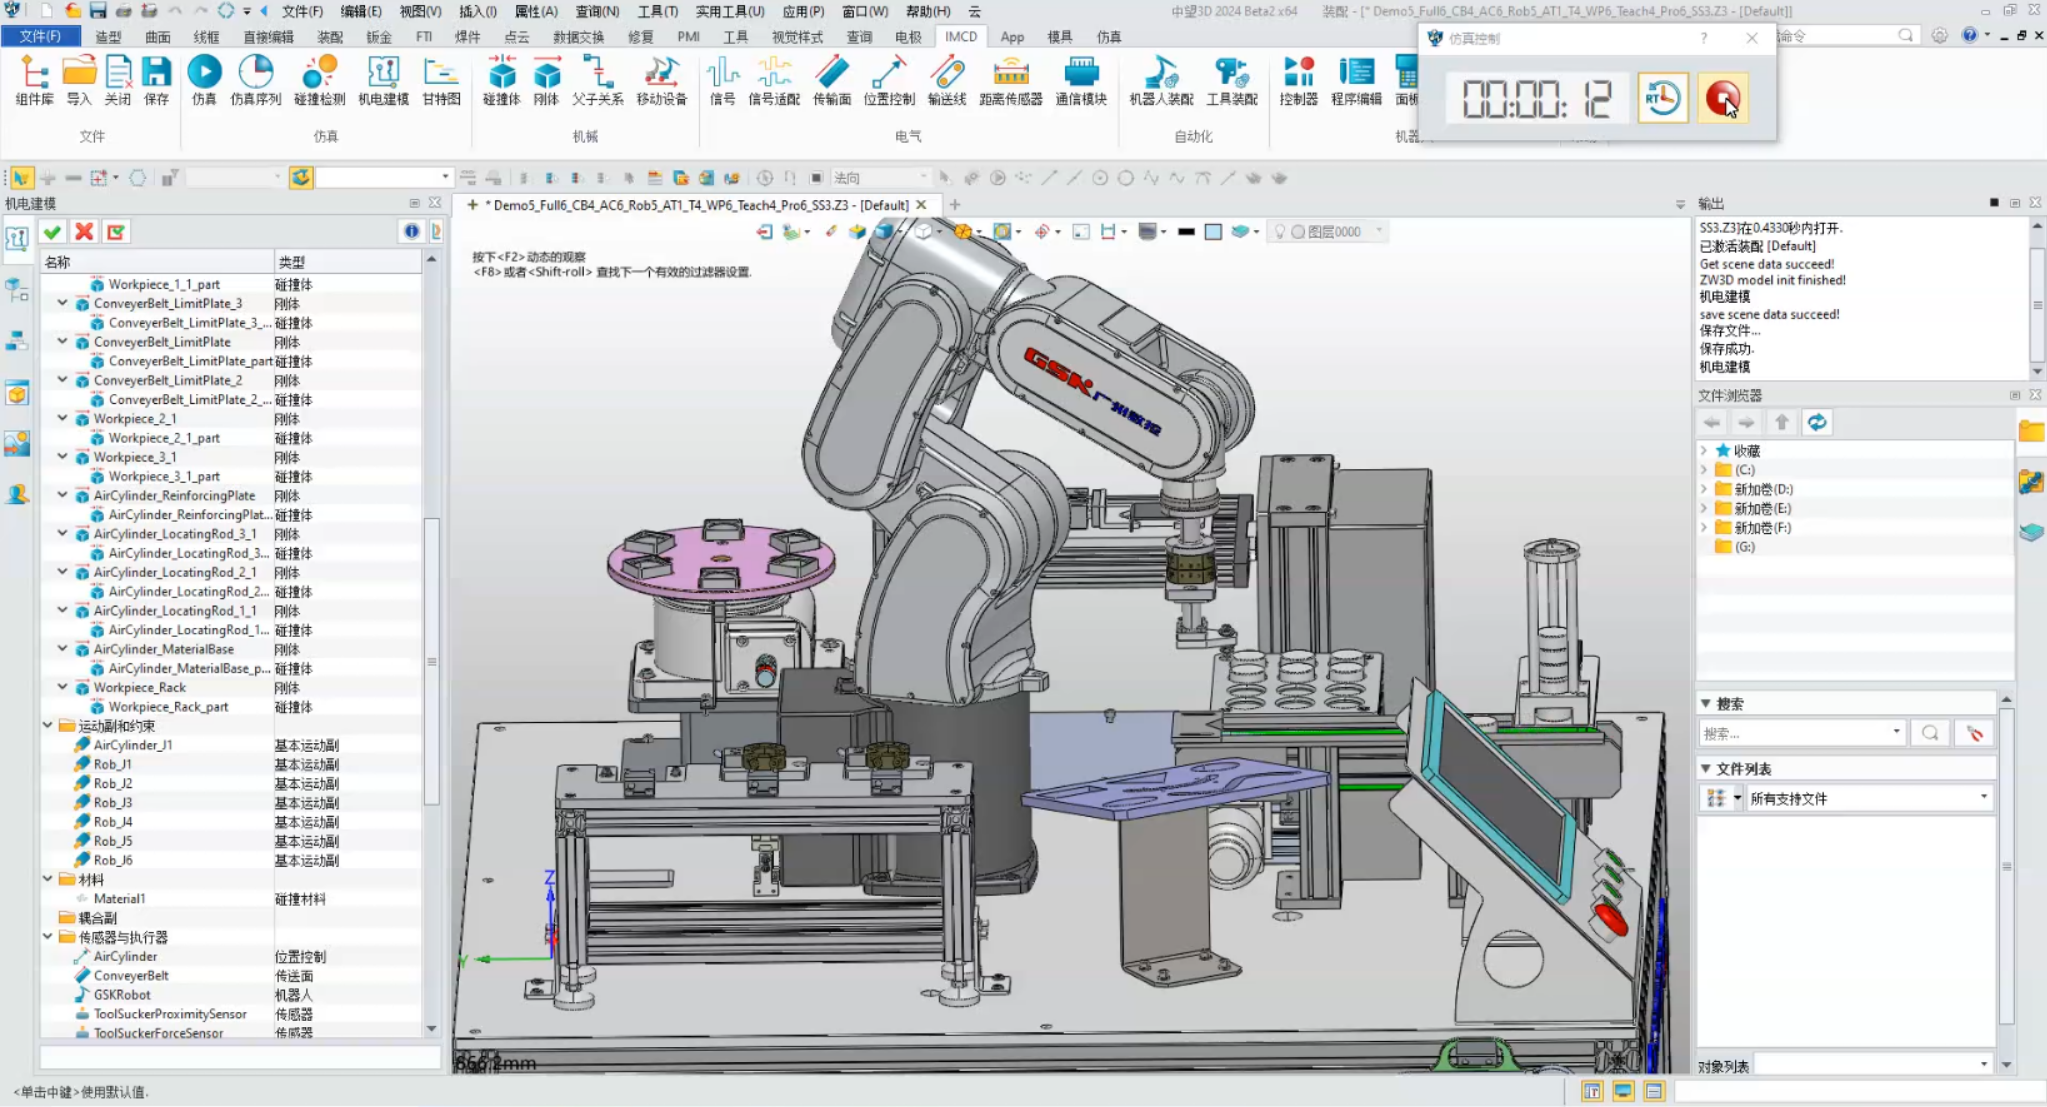Expand the 新加卷 (D:) drive node

pyautogui.click(x=1704, y=489)
